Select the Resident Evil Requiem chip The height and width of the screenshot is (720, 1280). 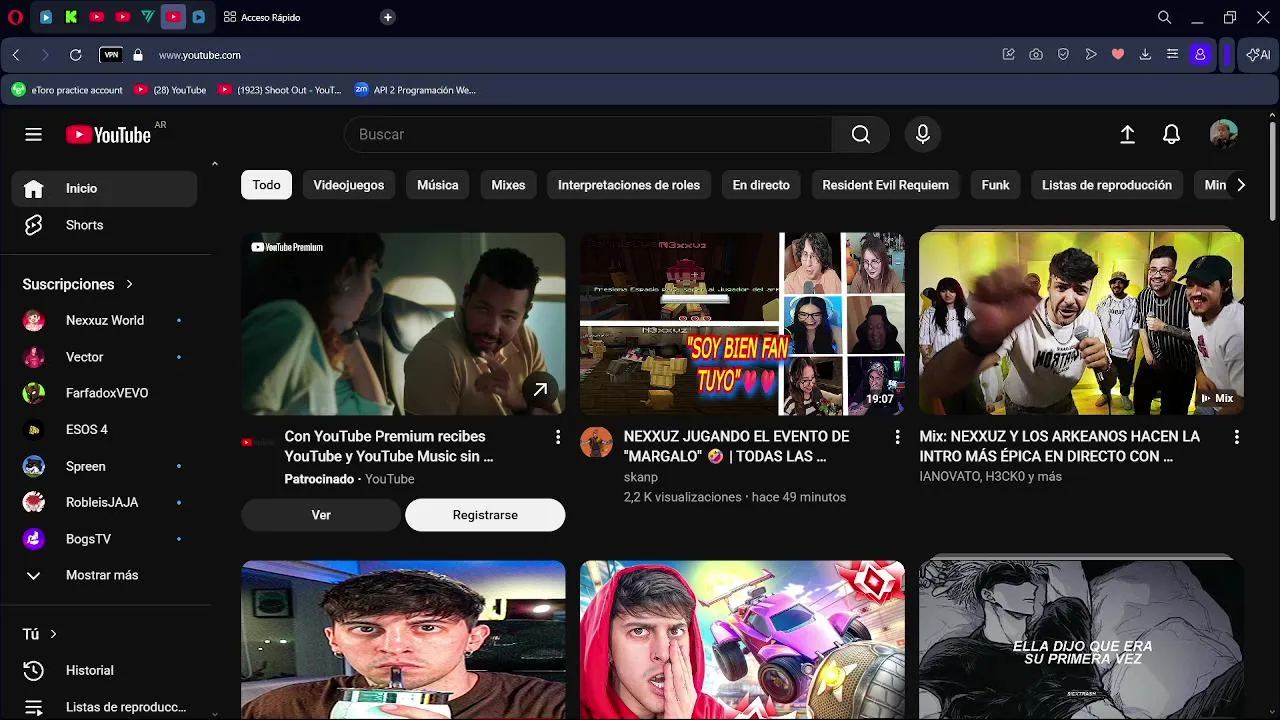point(885,185)
